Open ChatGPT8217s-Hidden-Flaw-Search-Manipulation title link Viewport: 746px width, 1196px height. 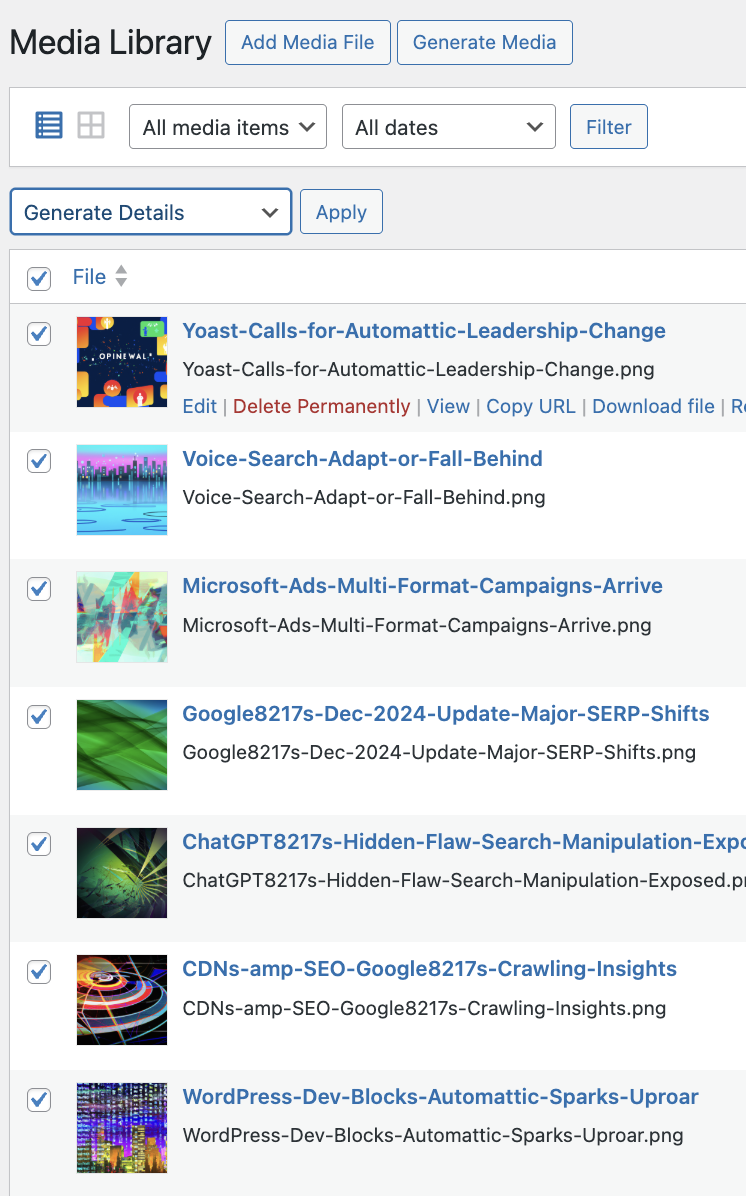(464, 841)
